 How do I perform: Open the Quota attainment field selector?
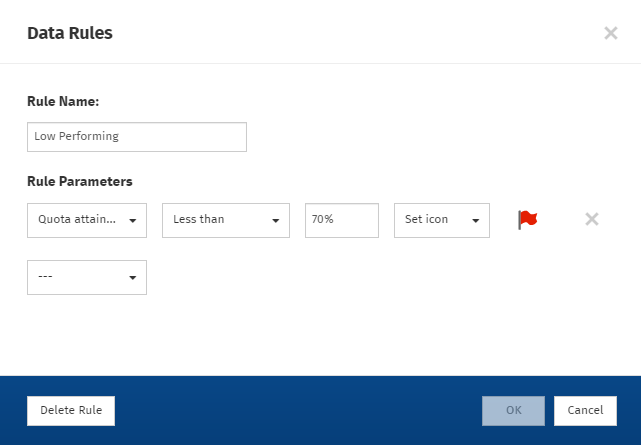pyautogui.click(x=78, y=220)
